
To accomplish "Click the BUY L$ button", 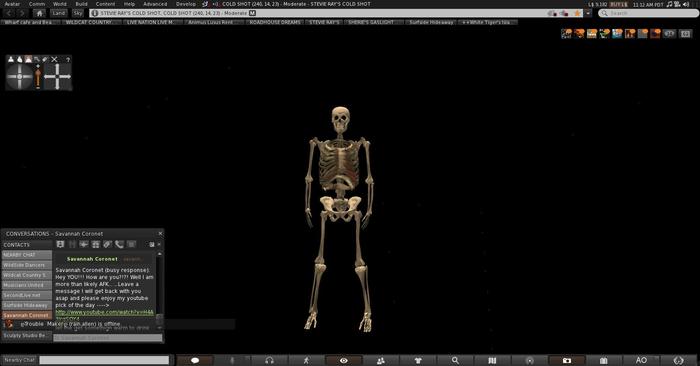I will [618, 4].
